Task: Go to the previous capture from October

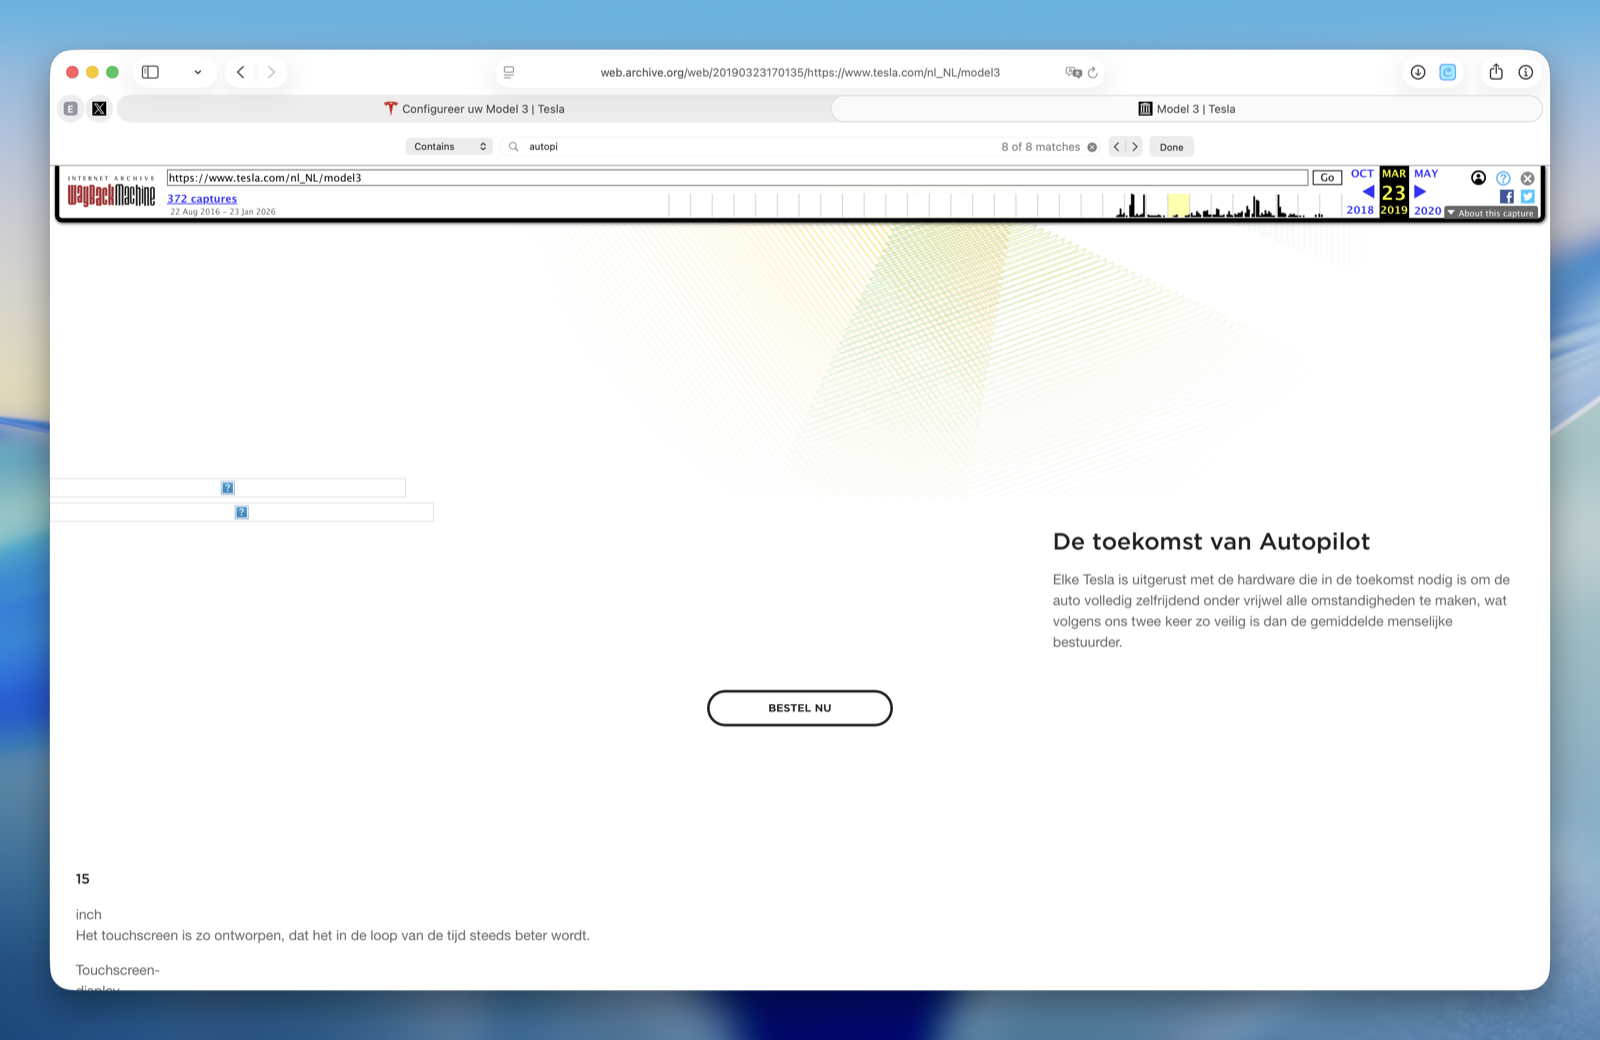Action: point(1366,191)
